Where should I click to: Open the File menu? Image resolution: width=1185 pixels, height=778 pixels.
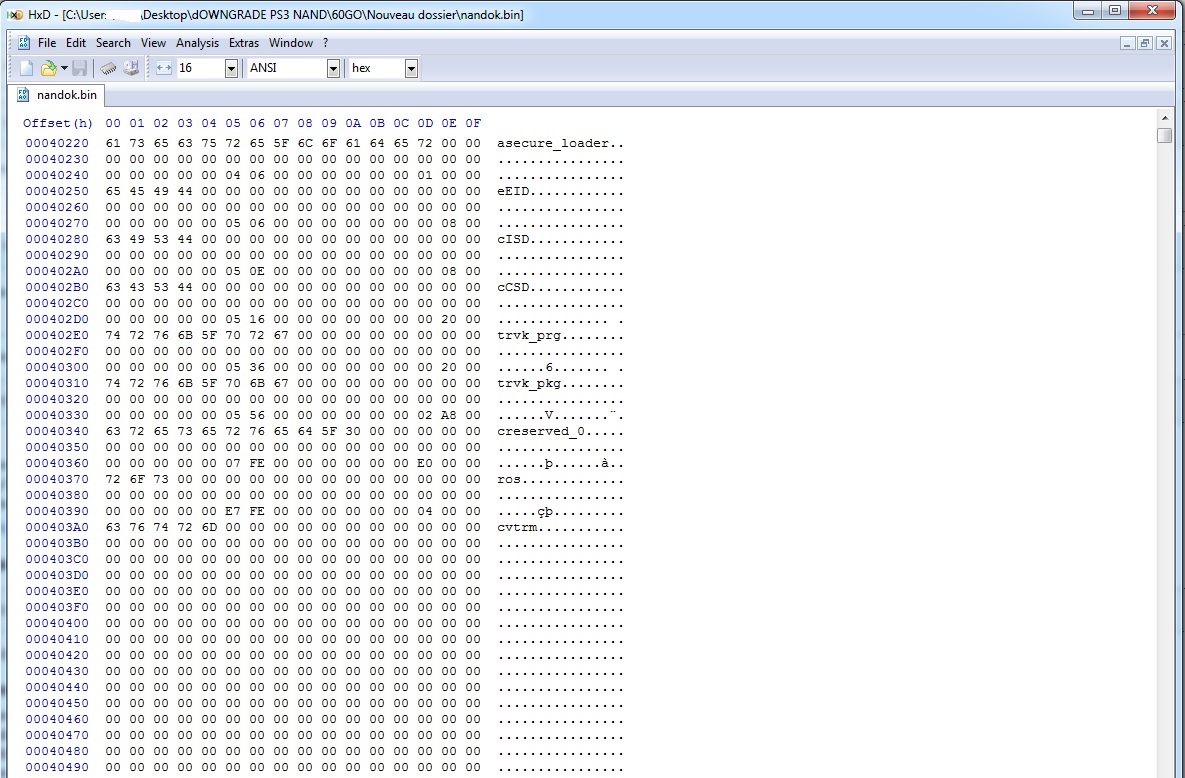pos(47,43)
